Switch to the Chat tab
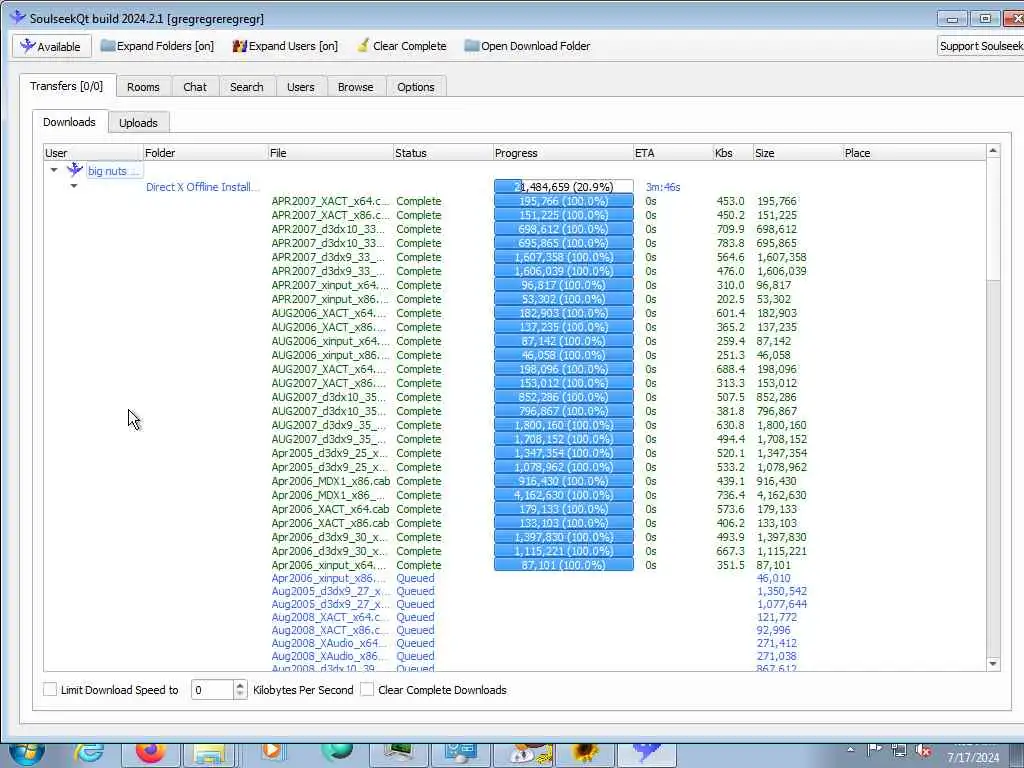The width and height of the screenshot is (1024, 768). [195, 87]
